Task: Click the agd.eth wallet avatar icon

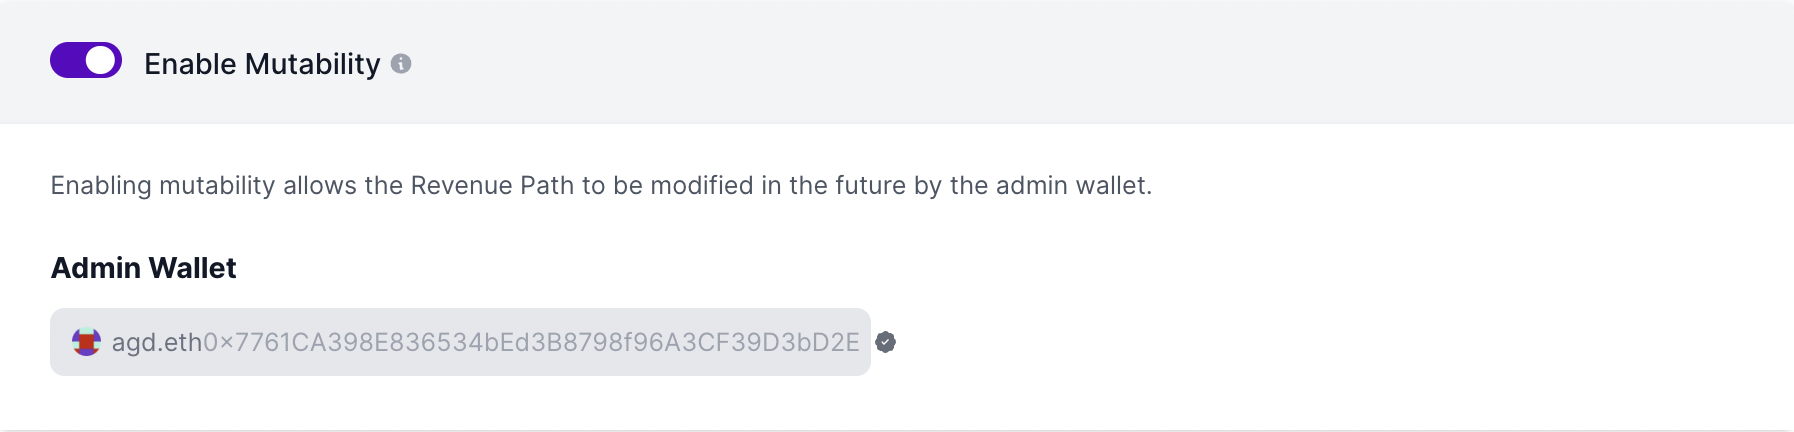Action: 86,342
